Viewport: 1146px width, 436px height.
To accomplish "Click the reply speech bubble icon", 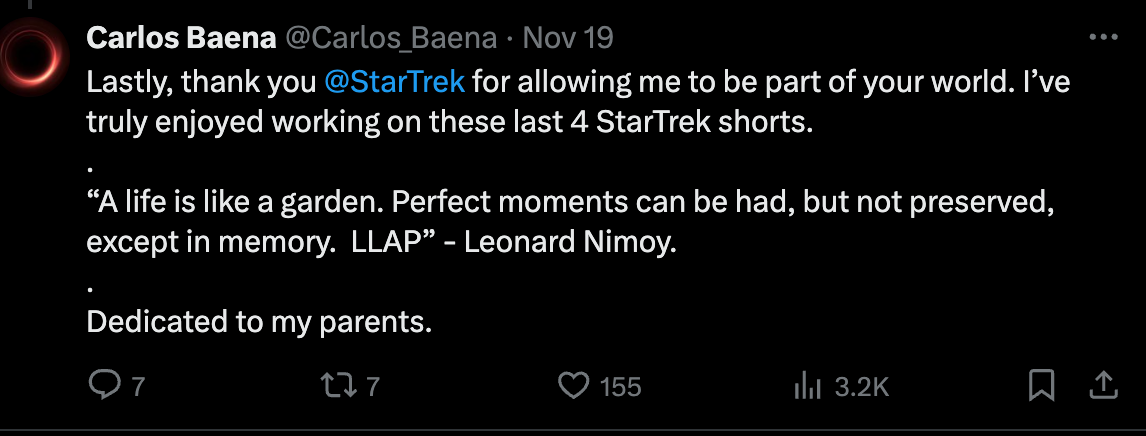I will 103,386.
